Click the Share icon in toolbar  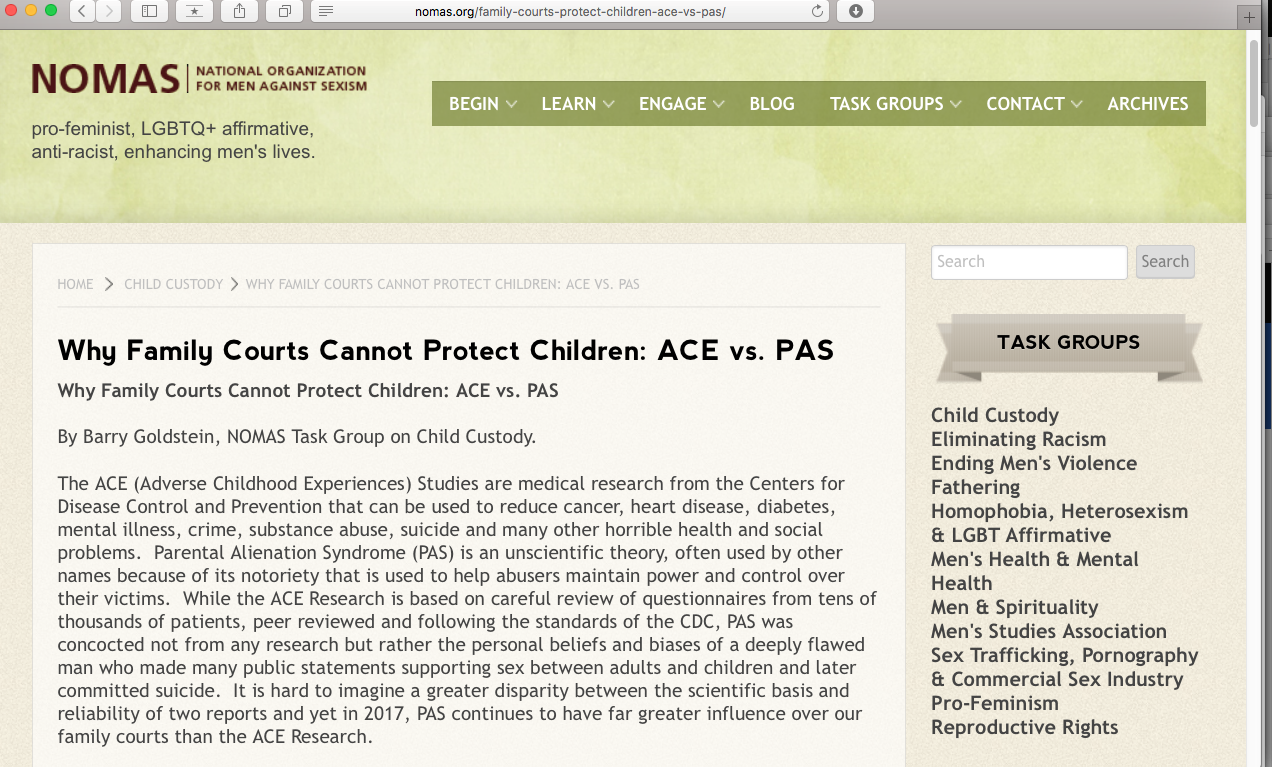point(239,11)
